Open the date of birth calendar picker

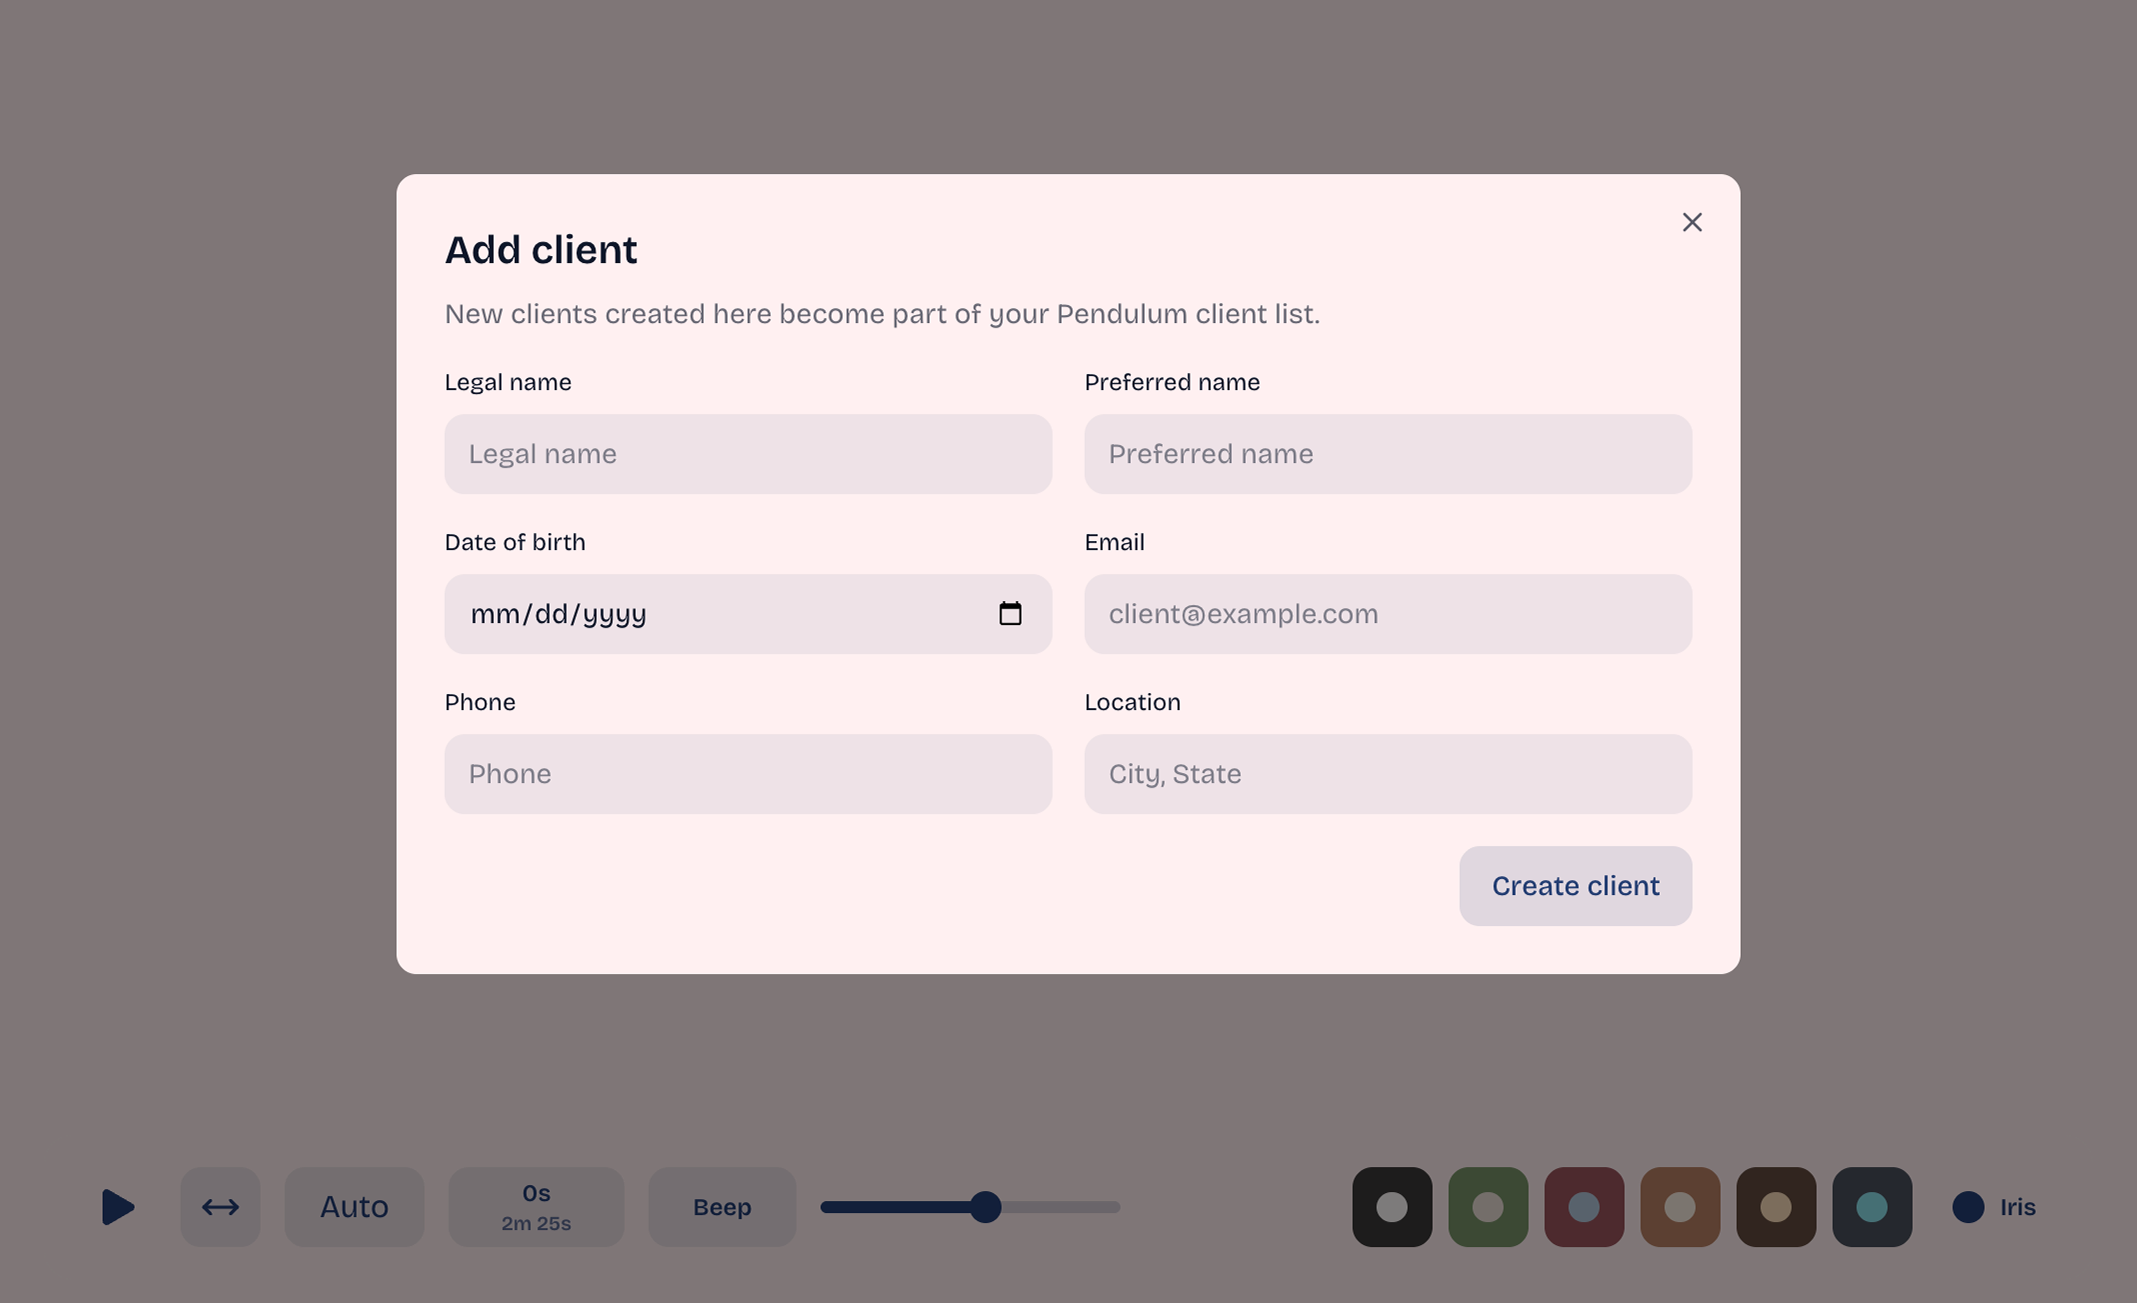coord(1010,613)
